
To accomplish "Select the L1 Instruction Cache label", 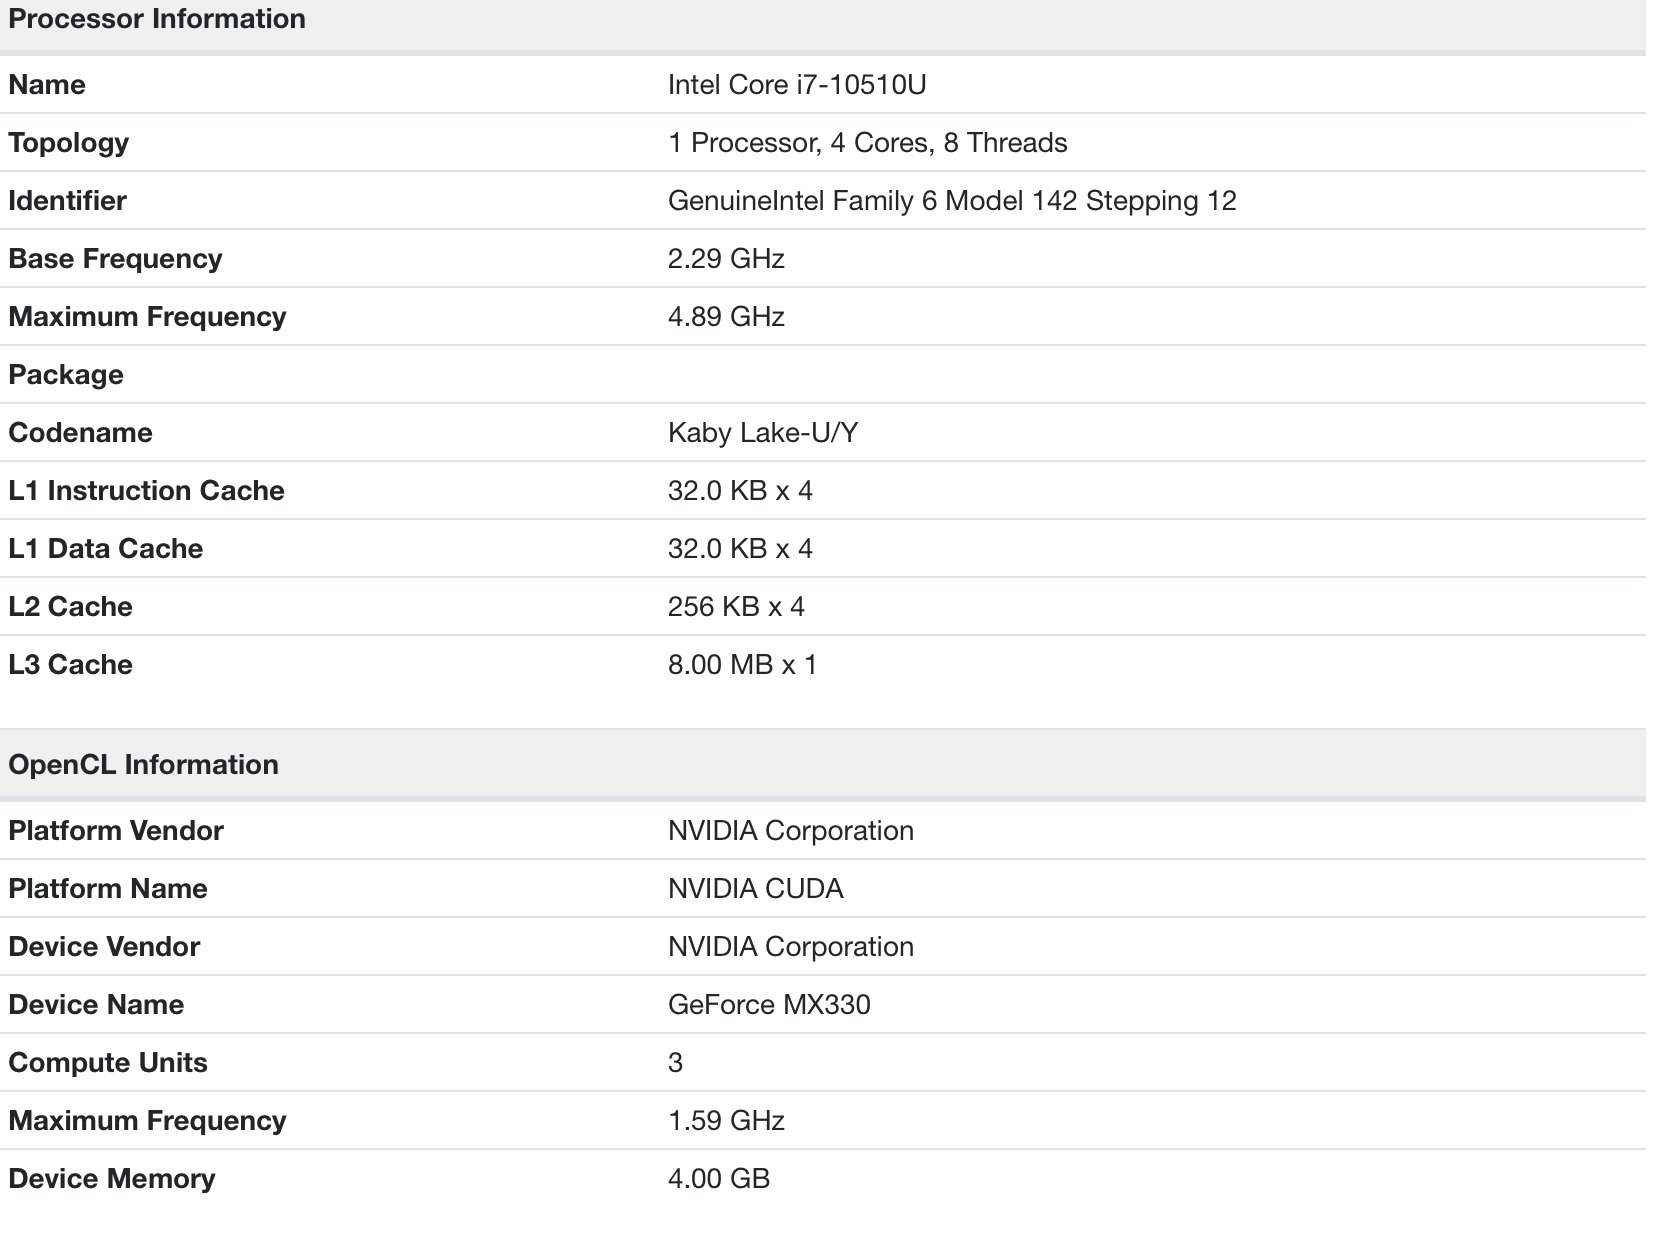I will (x=146, y=490).
